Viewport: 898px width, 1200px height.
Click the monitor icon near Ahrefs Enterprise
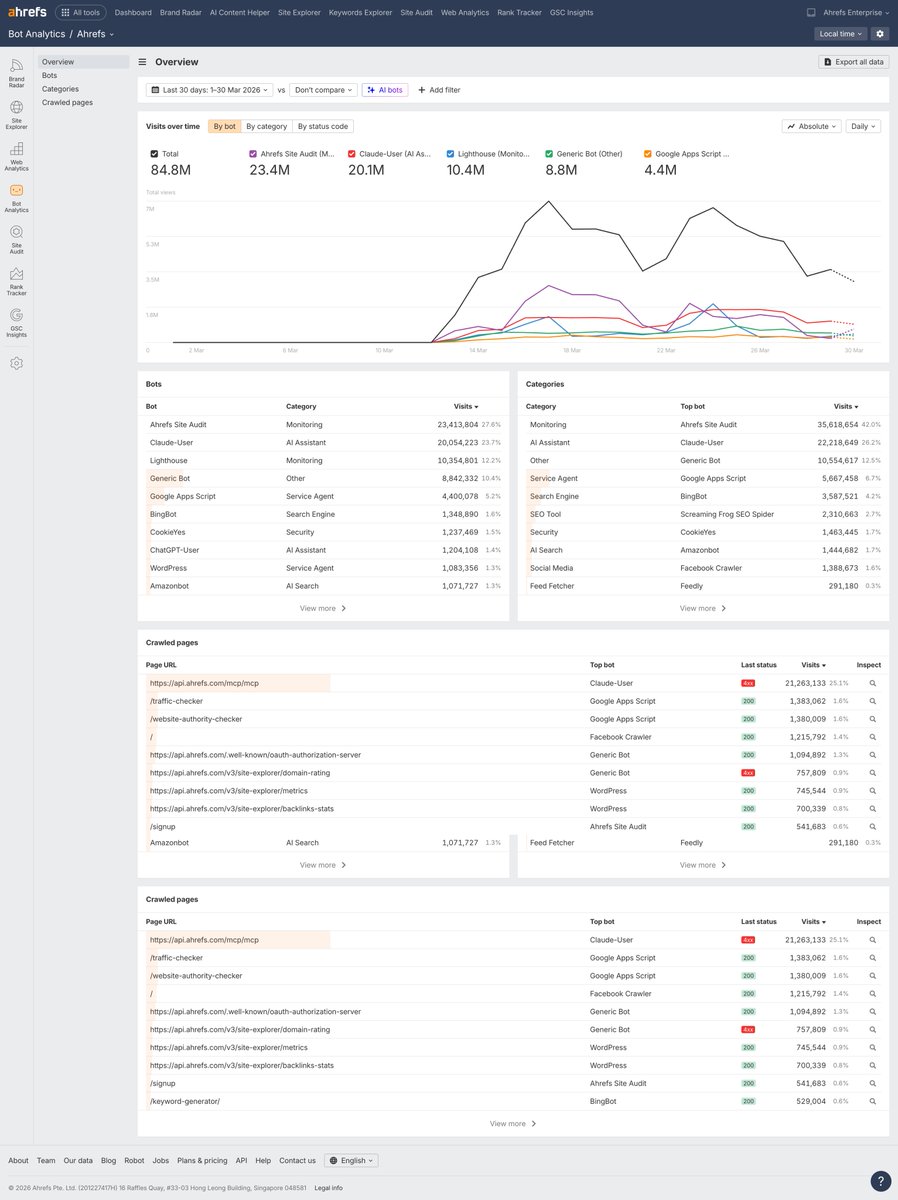click(x=811, y=13)
